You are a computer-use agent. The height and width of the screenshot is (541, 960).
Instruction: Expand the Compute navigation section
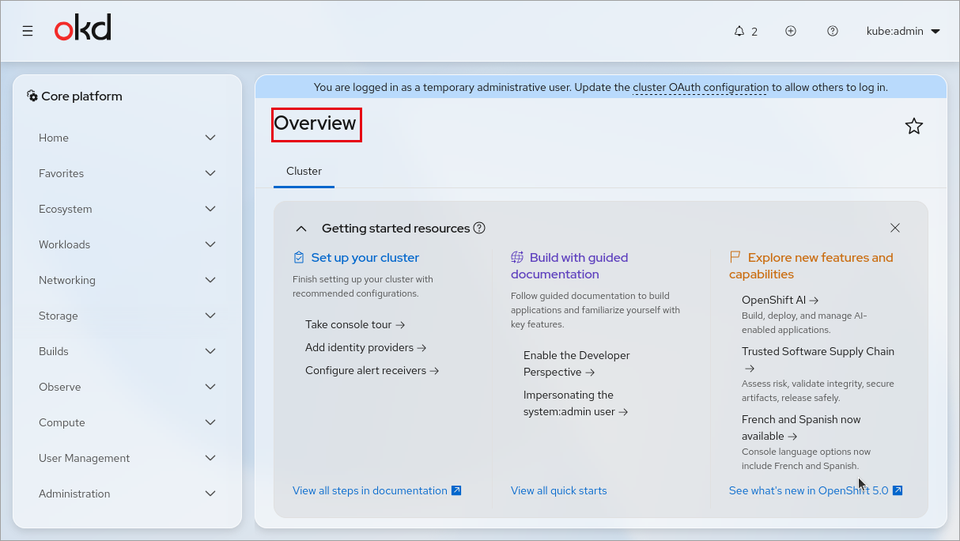coord(127,422)
